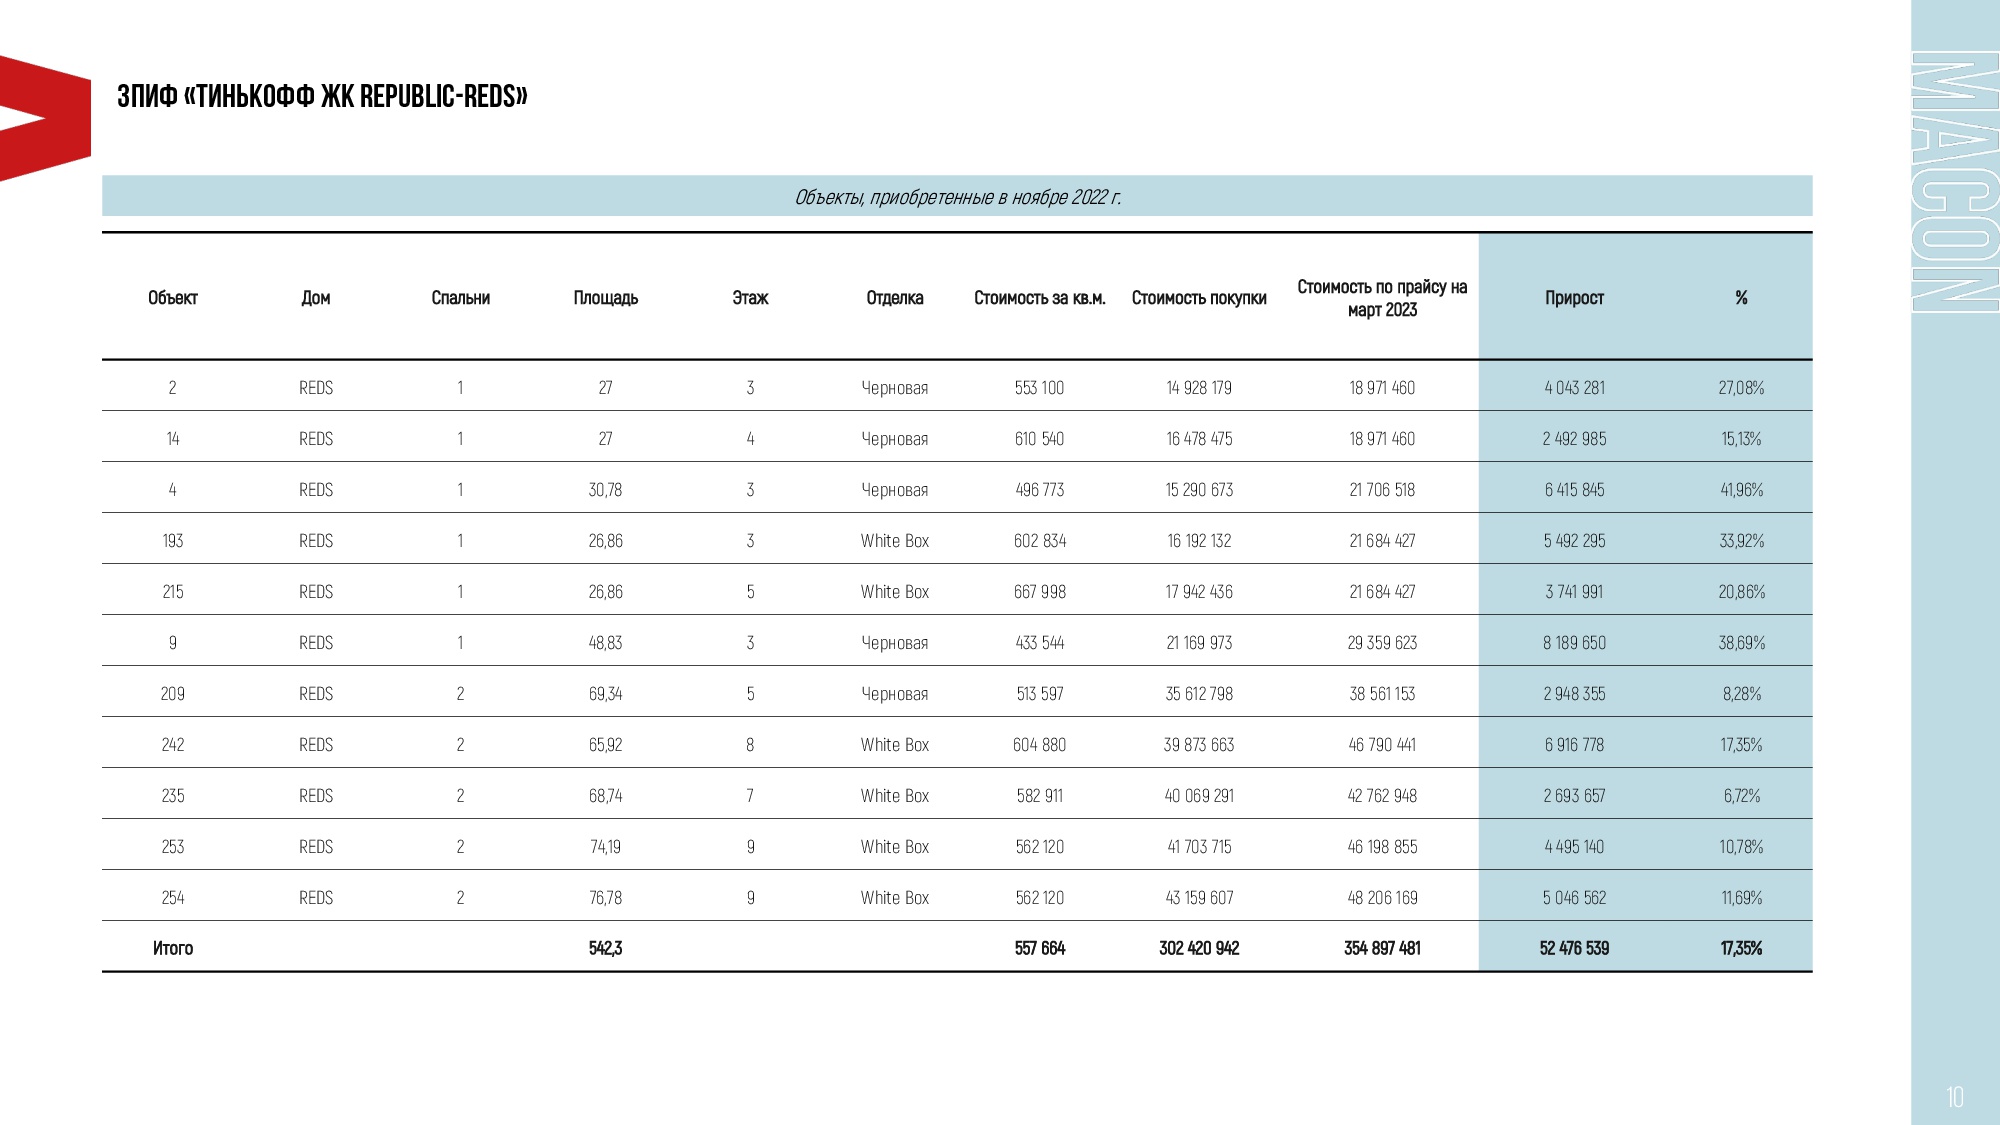
Task: Select the blue banner Объекты, приобретенные в ноябре 2022
Action: click(956, 197)
